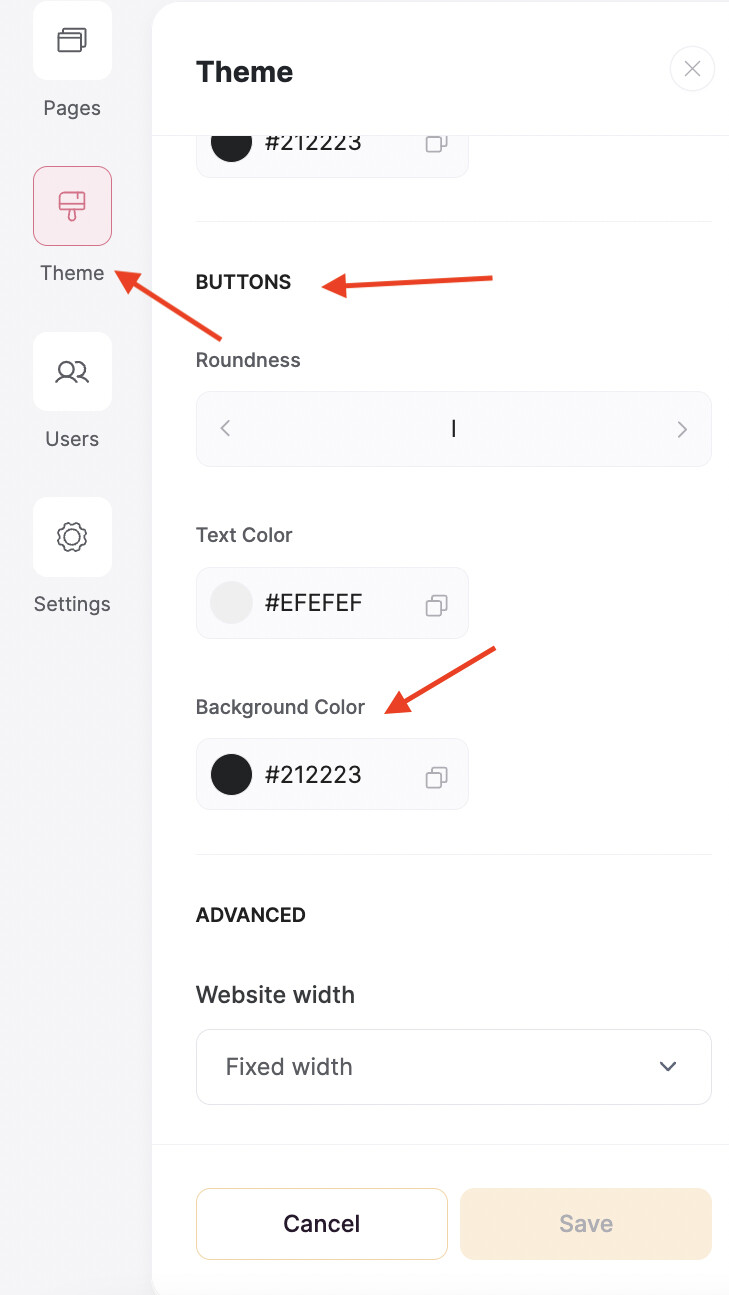The image size is (729, 1295).
Task: Increase button roundness with right chevron
Action: pyautogui.click(x=682, y=429)
